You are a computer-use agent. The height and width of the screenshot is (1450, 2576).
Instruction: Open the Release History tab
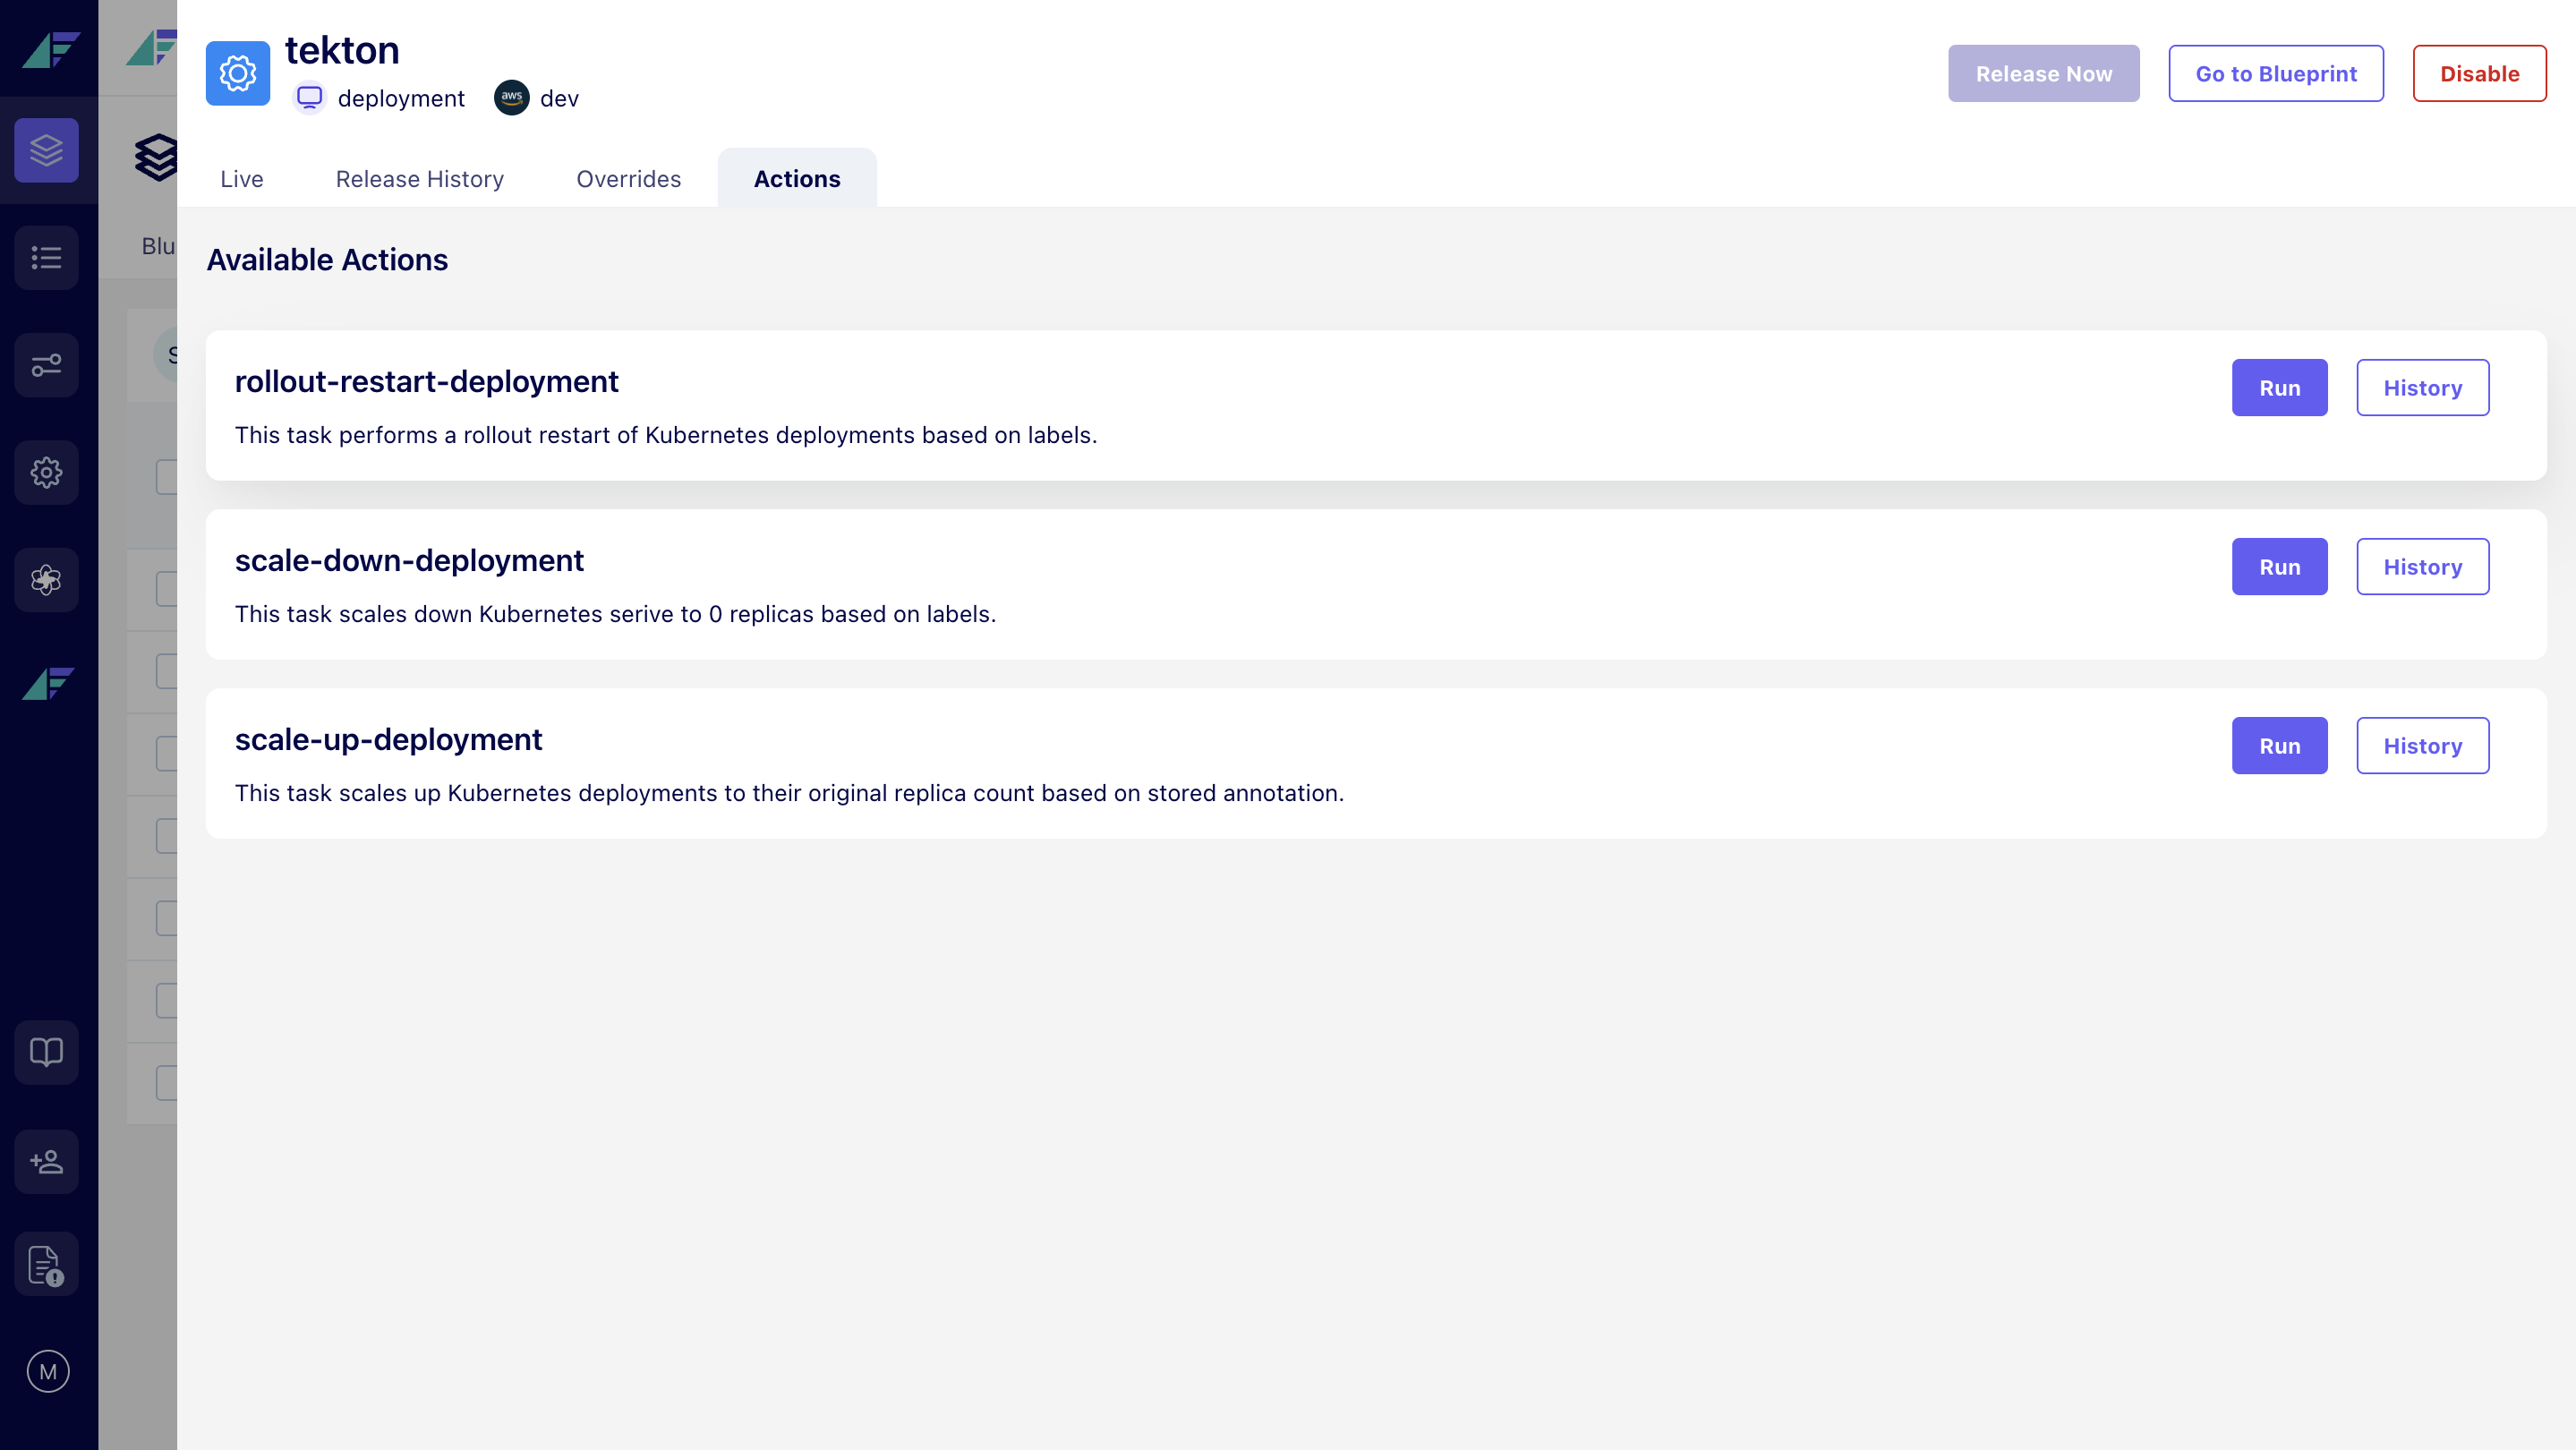(x=419, y=179)
